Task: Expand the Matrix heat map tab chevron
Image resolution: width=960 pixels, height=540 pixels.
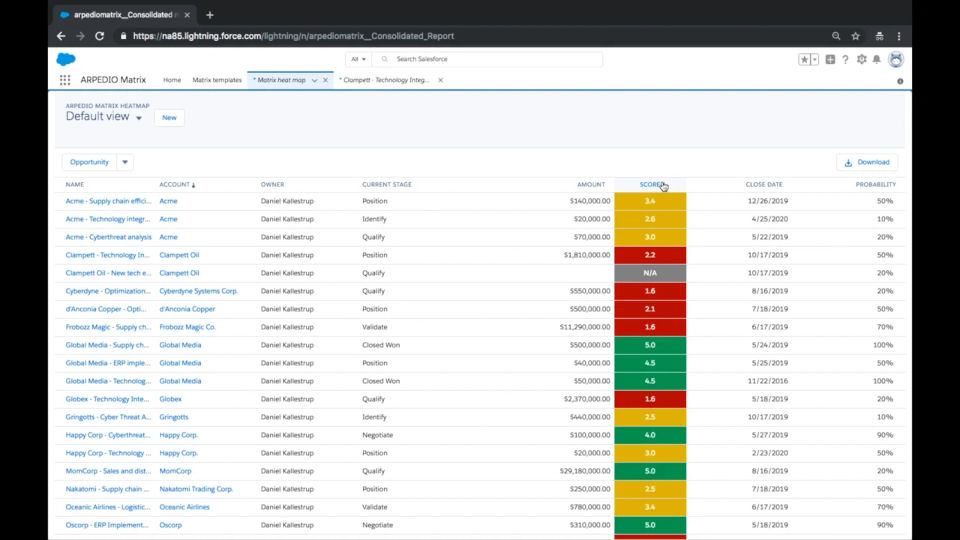Action: pos(314,80)
